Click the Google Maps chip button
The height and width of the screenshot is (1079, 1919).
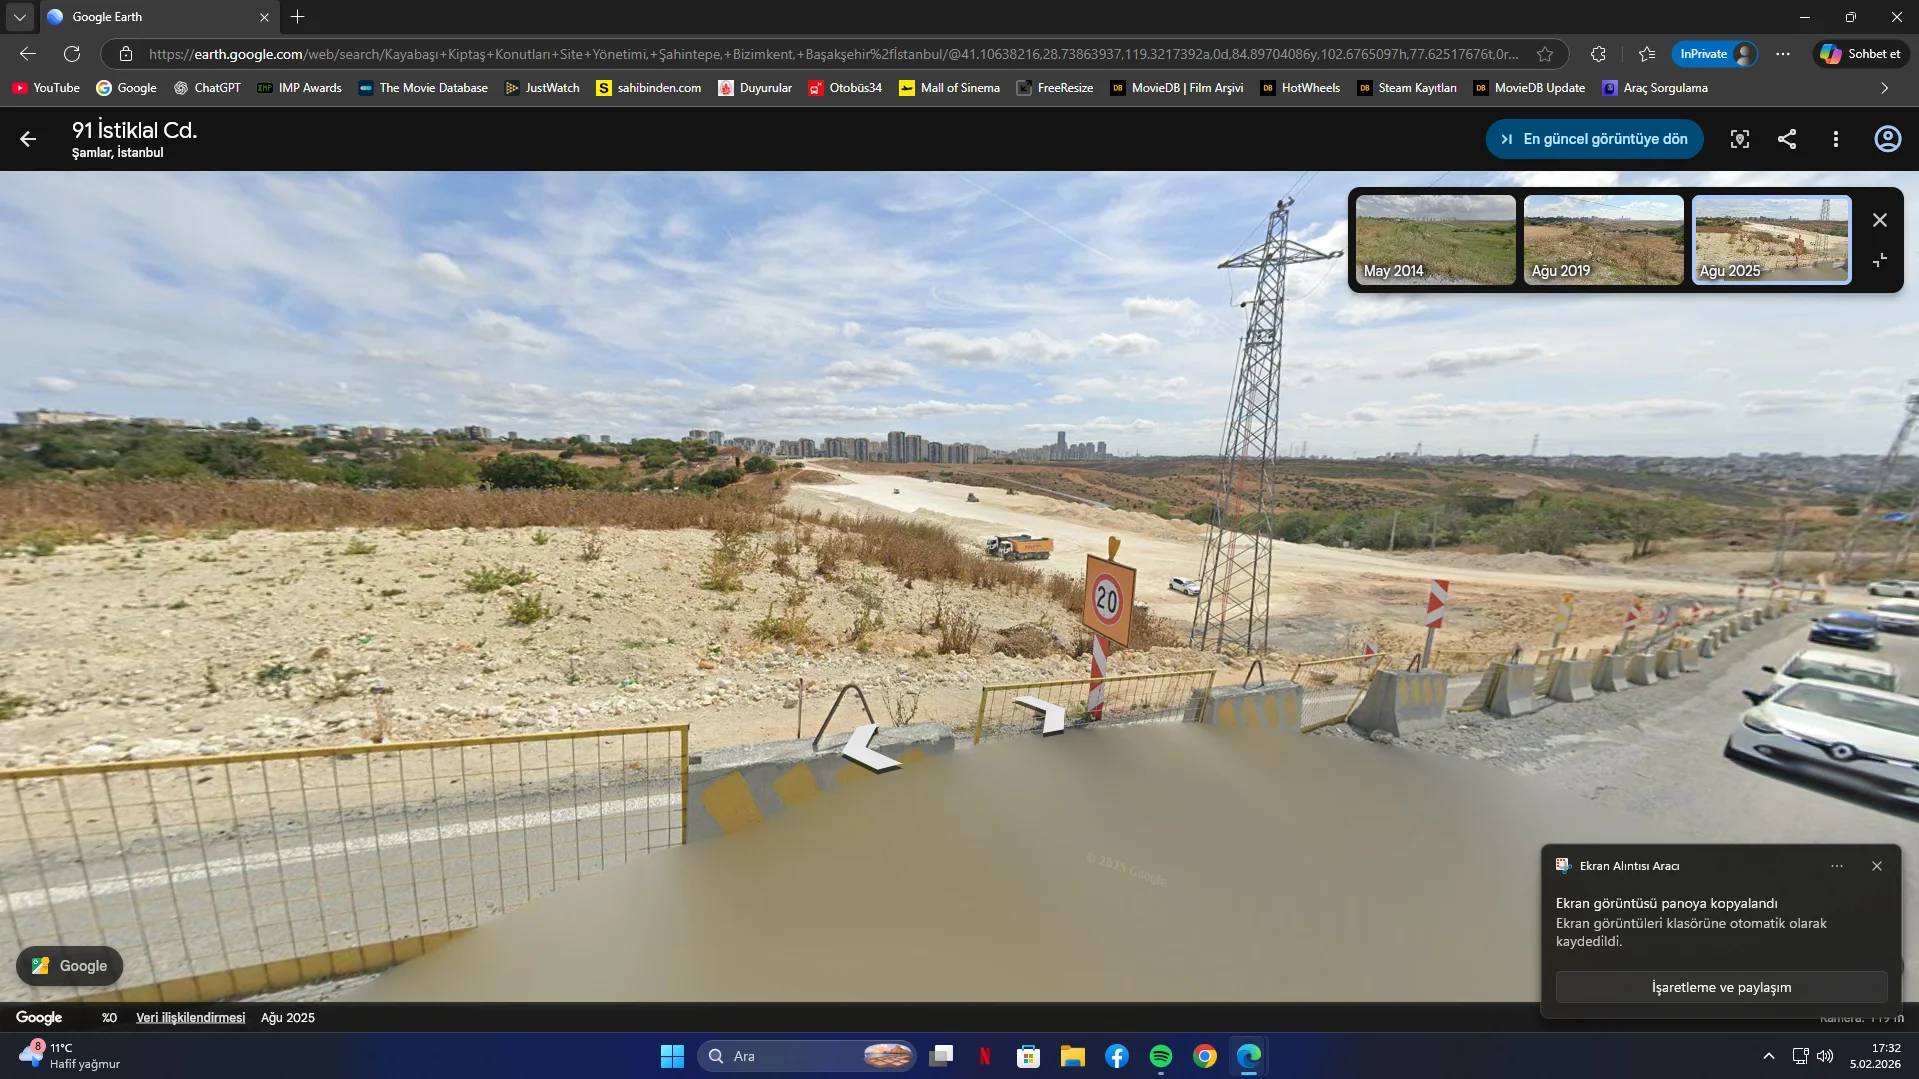point(69,966)
